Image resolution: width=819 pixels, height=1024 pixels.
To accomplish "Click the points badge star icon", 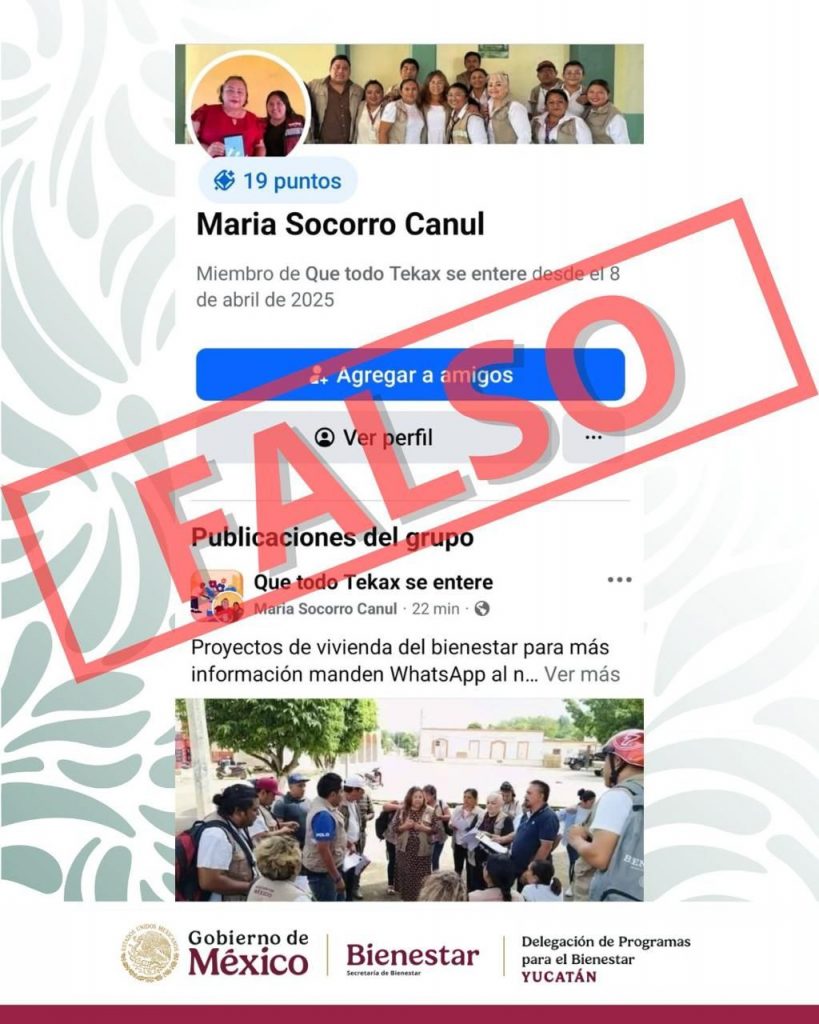I will point(224,180).
